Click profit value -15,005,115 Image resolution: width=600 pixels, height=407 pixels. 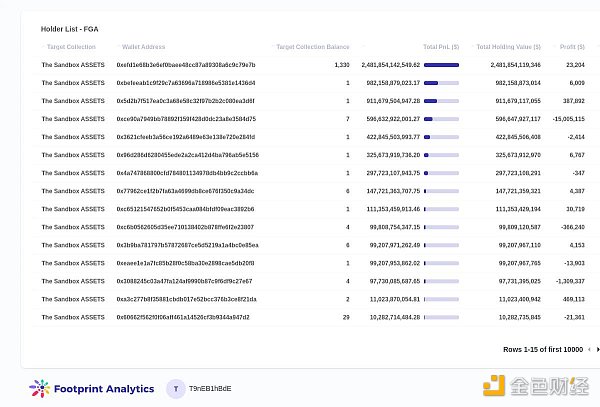coord(569,119)
